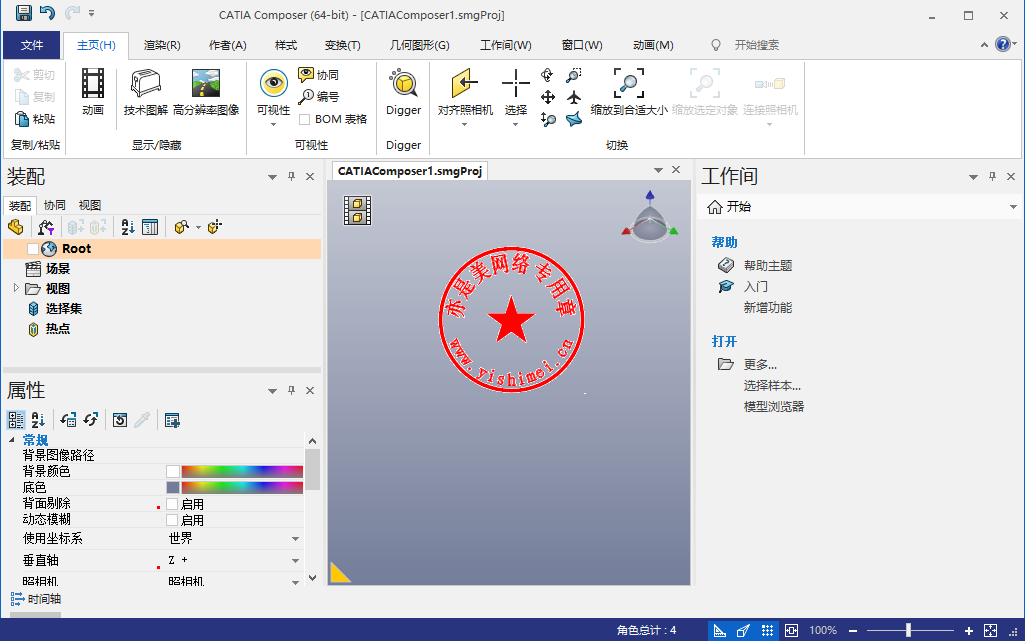Expand the 视图 tree node

click(x=16, y=288)
